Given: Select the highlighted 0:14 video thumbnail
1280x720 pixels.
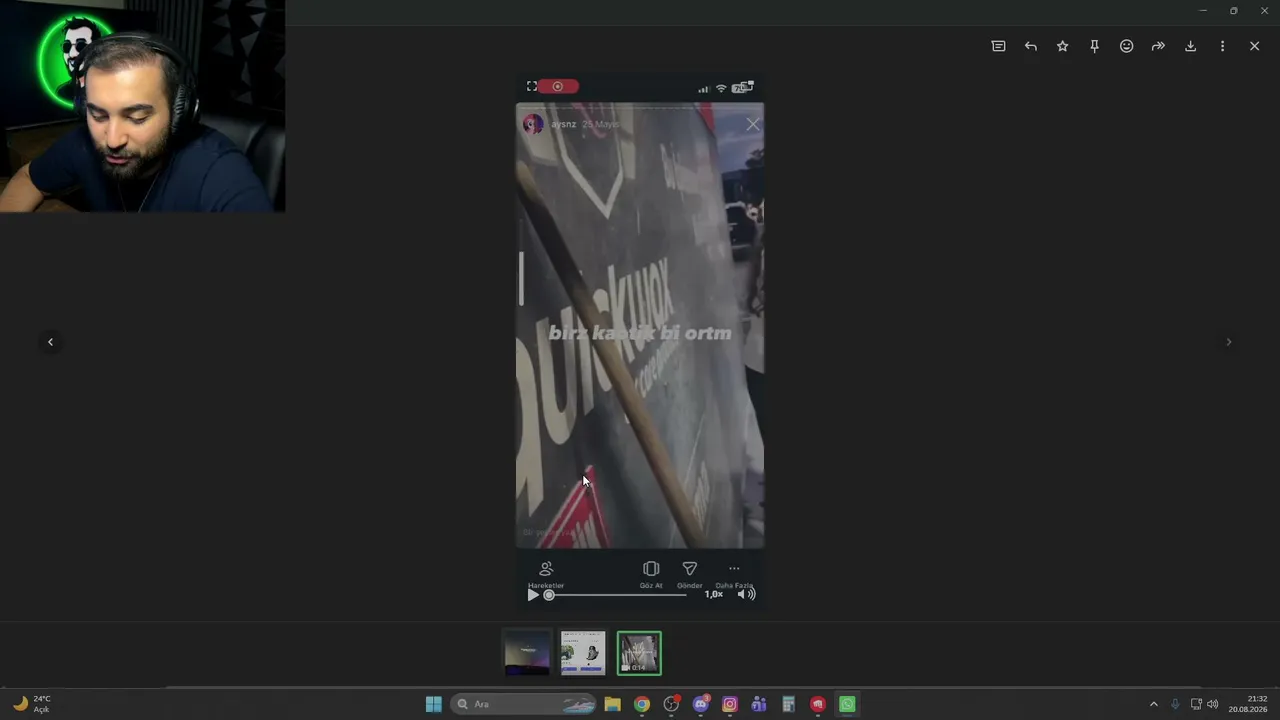Looking at the screenshot, I should (x=639, y=653).
